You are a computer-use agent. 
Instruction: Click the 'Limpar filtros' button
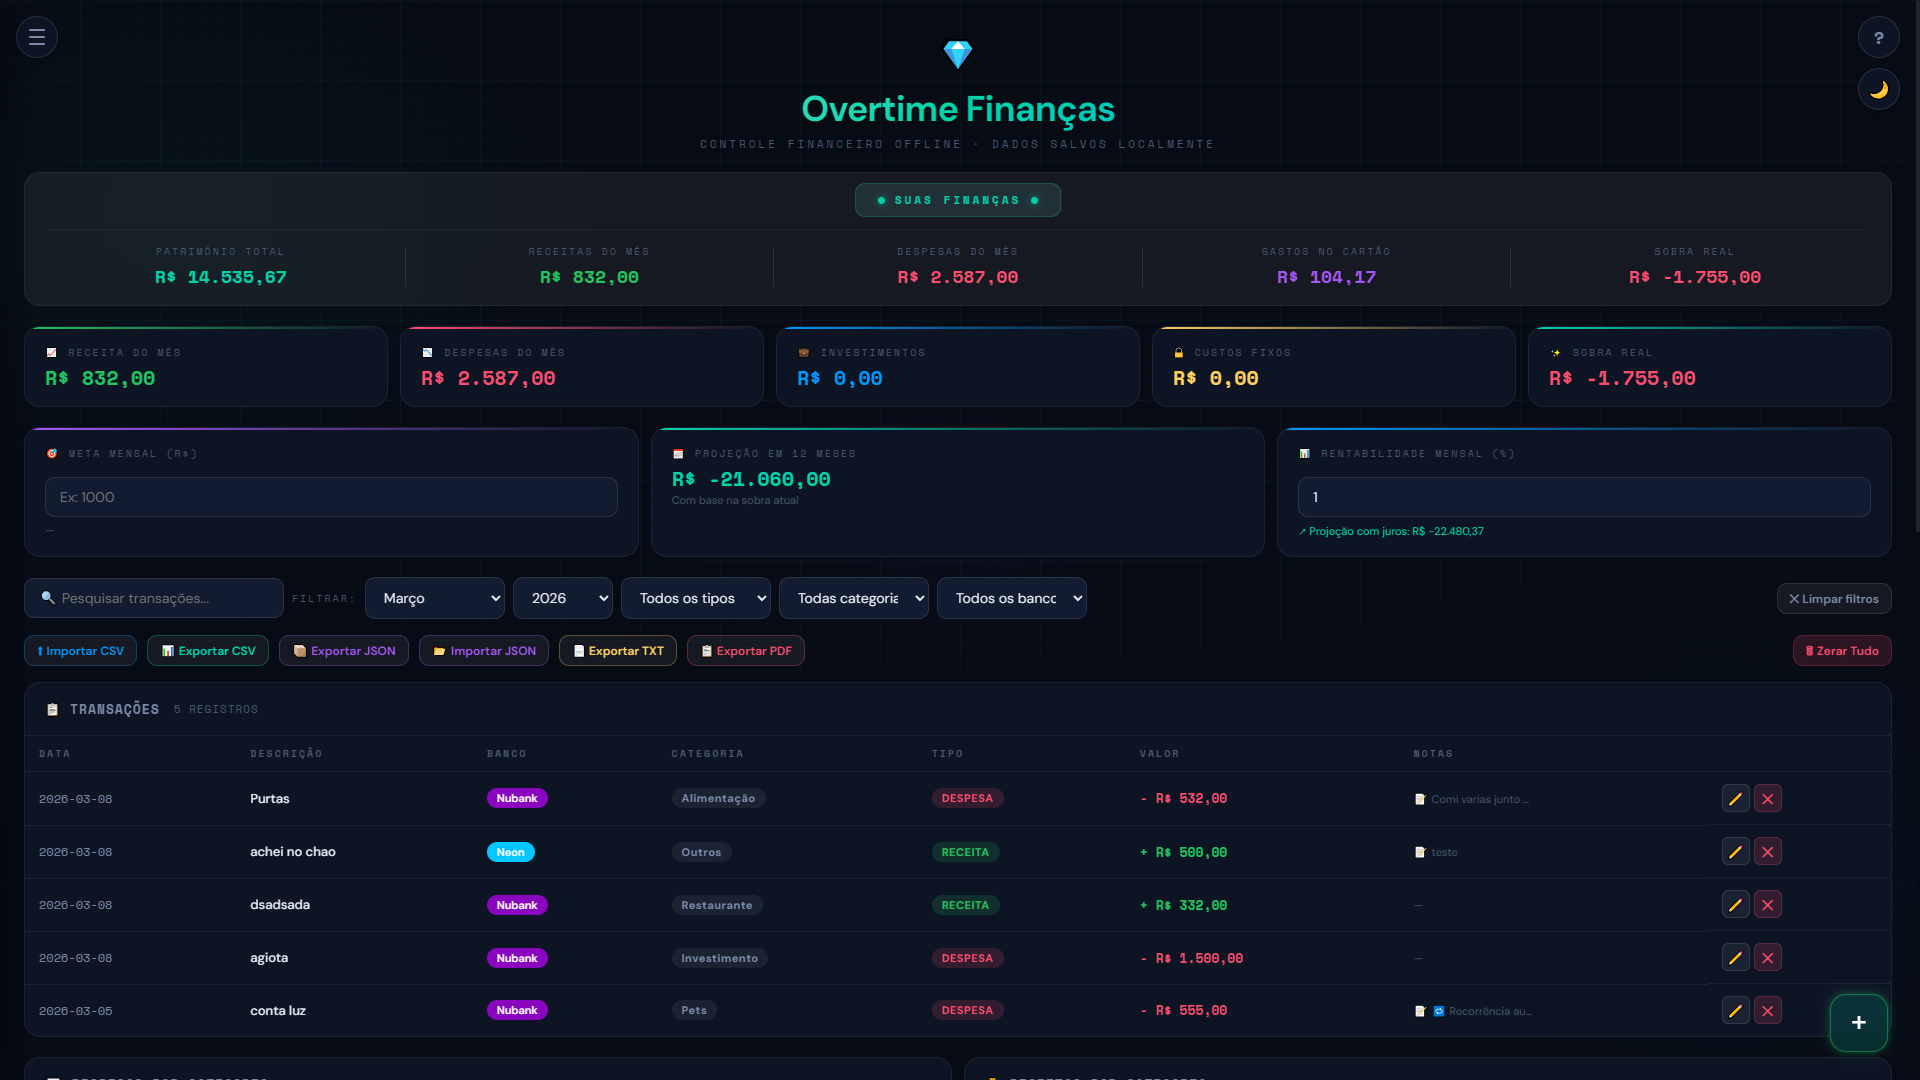(1833, 597)
